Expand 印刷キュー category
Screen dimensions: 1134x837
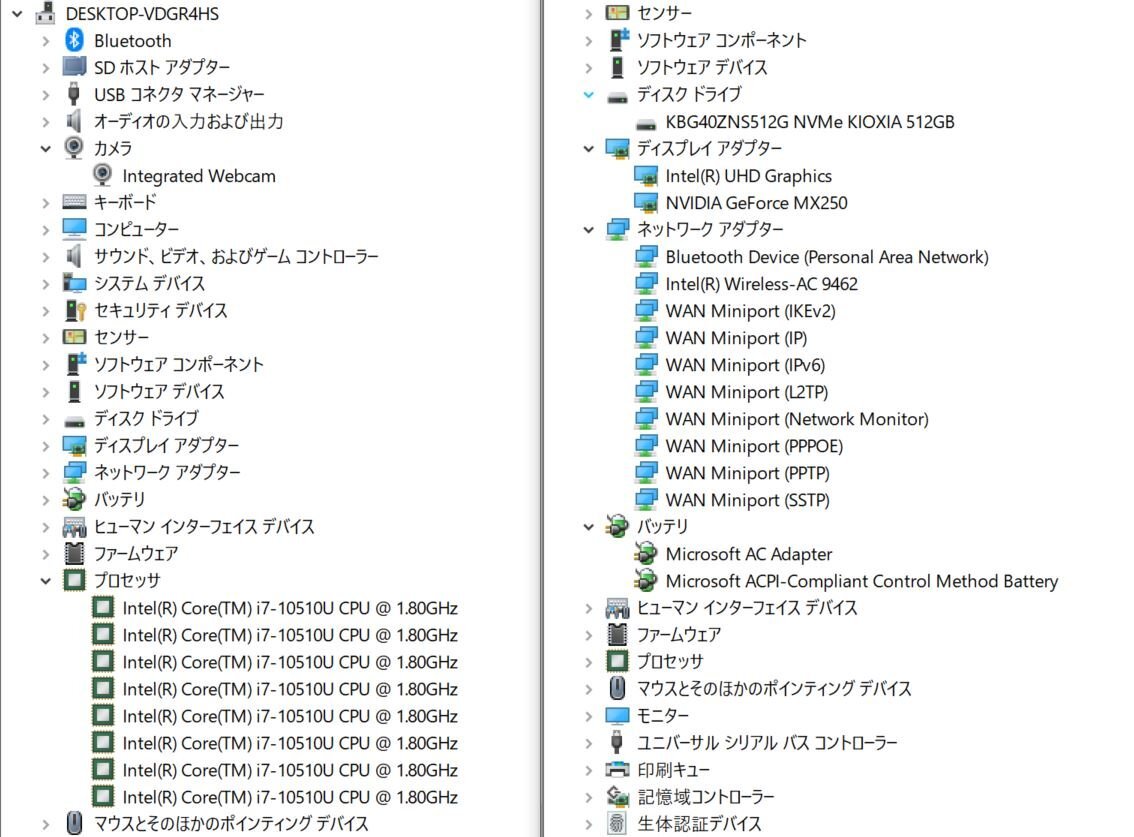[589, 770]
